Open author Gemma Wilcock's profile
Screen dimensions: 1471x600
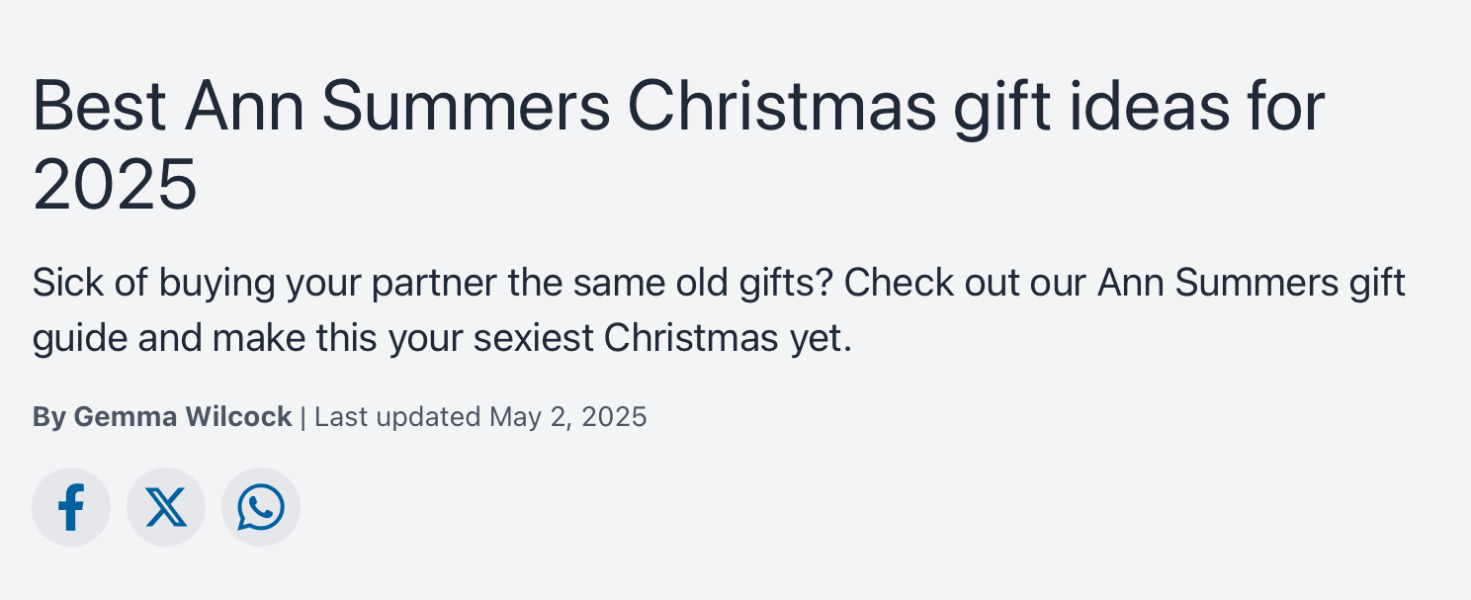point(182,417)
